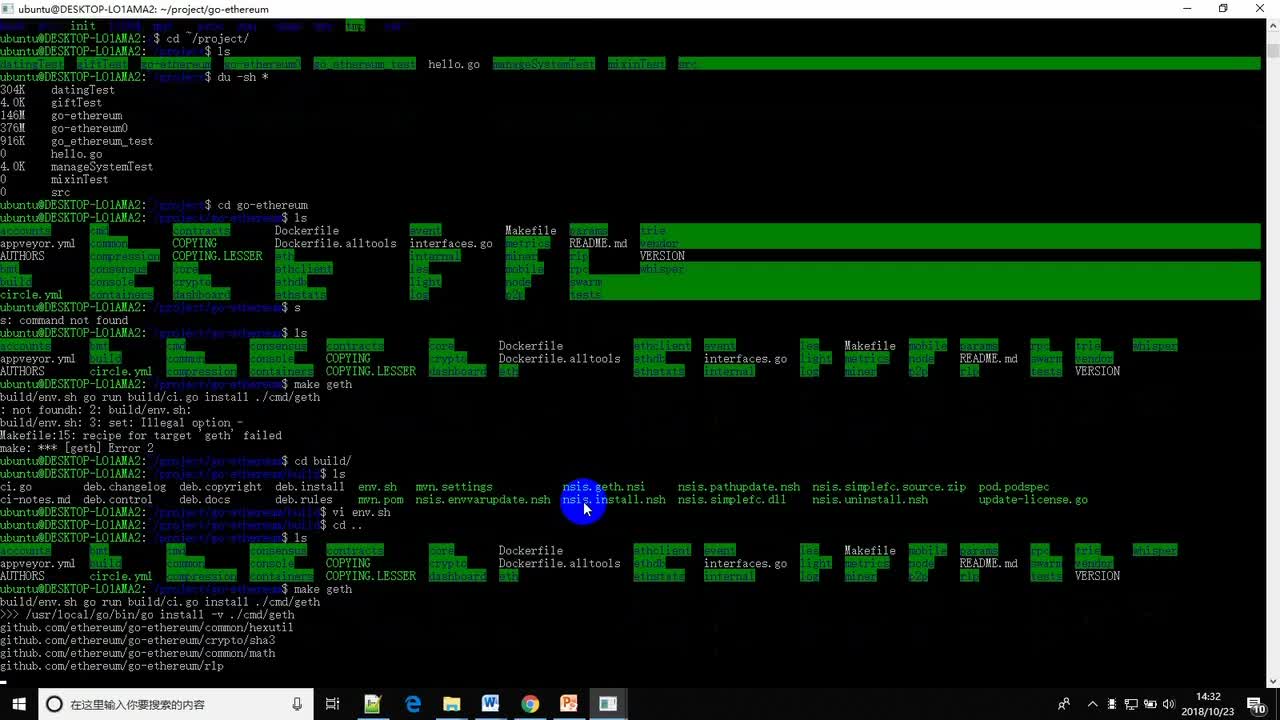Click the scrollbar down arrow
Screen dimensions: 1280x720
(x=1272, y=682)
